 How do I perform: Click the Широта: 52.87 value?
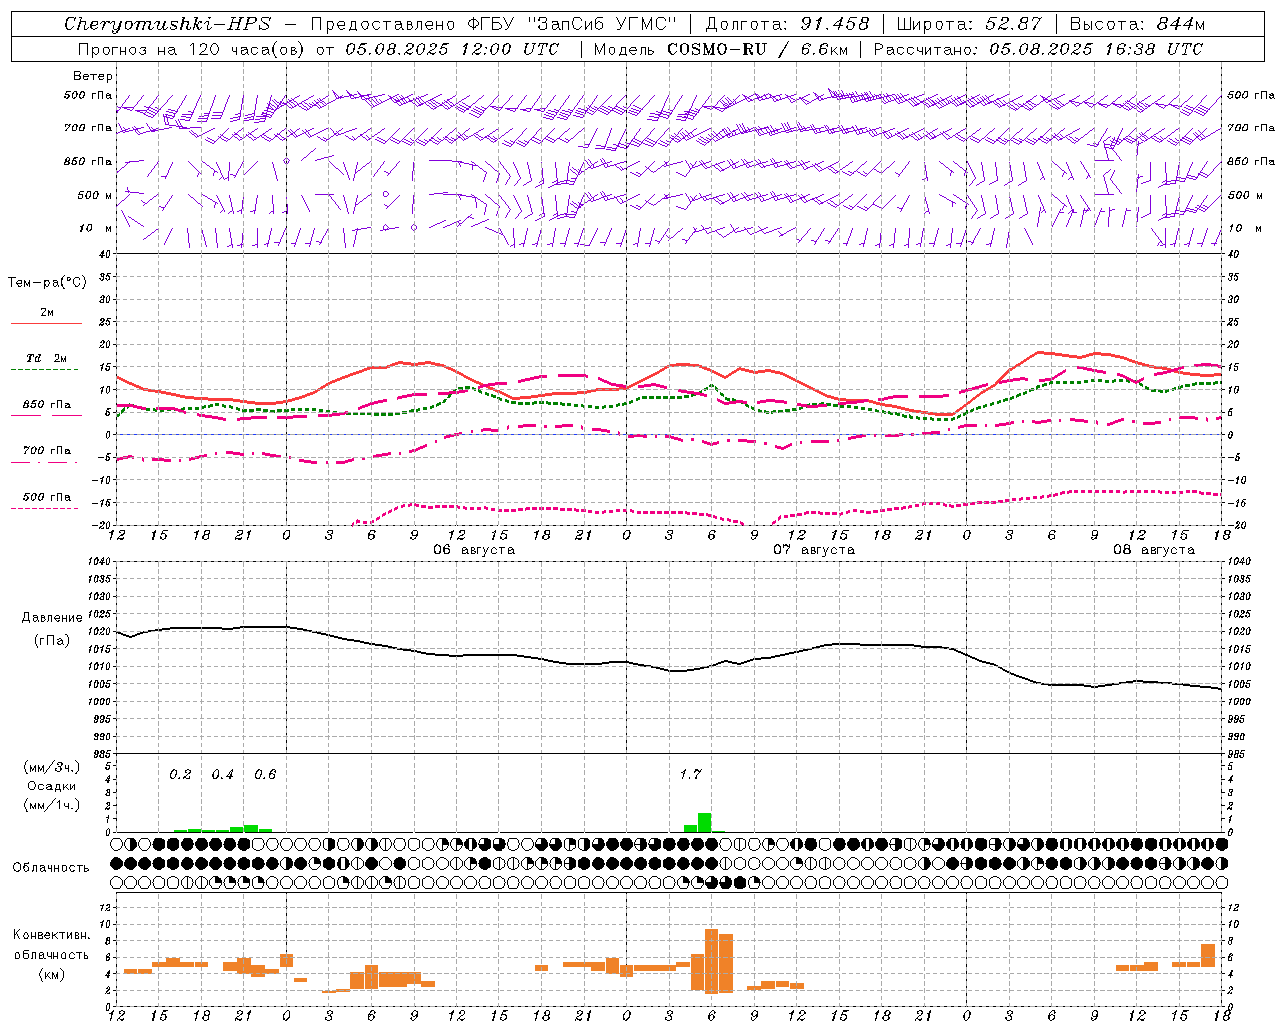(x=969, y=24)
